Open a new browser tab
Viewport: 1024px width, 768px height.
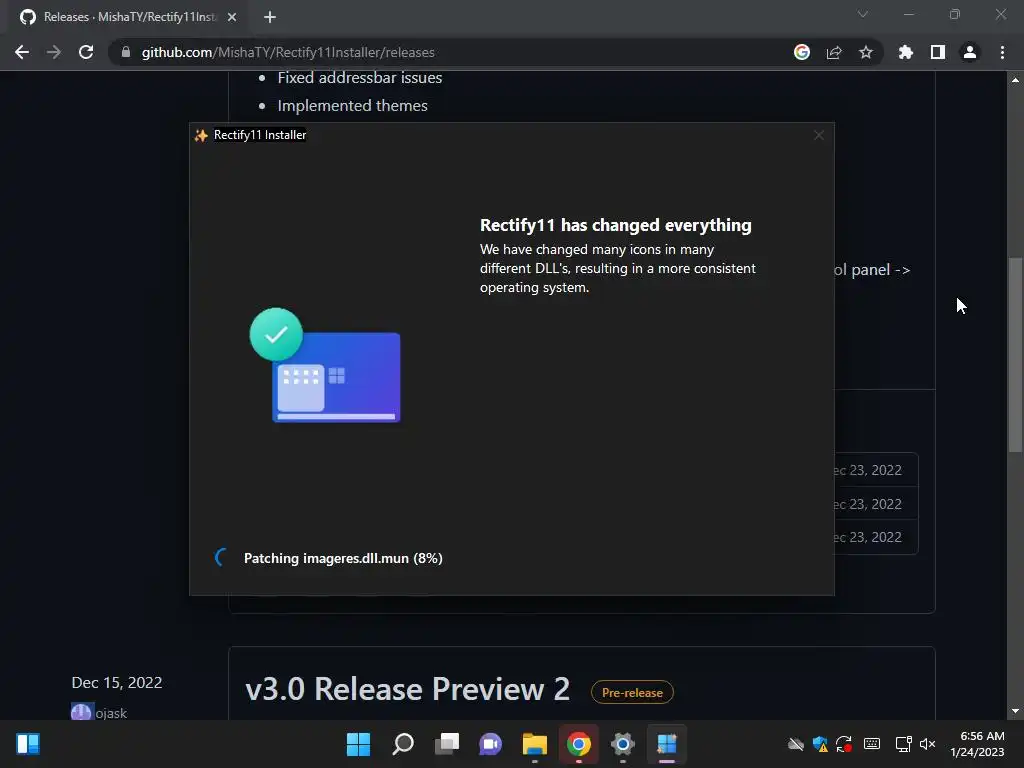click(x=270, y=17)
